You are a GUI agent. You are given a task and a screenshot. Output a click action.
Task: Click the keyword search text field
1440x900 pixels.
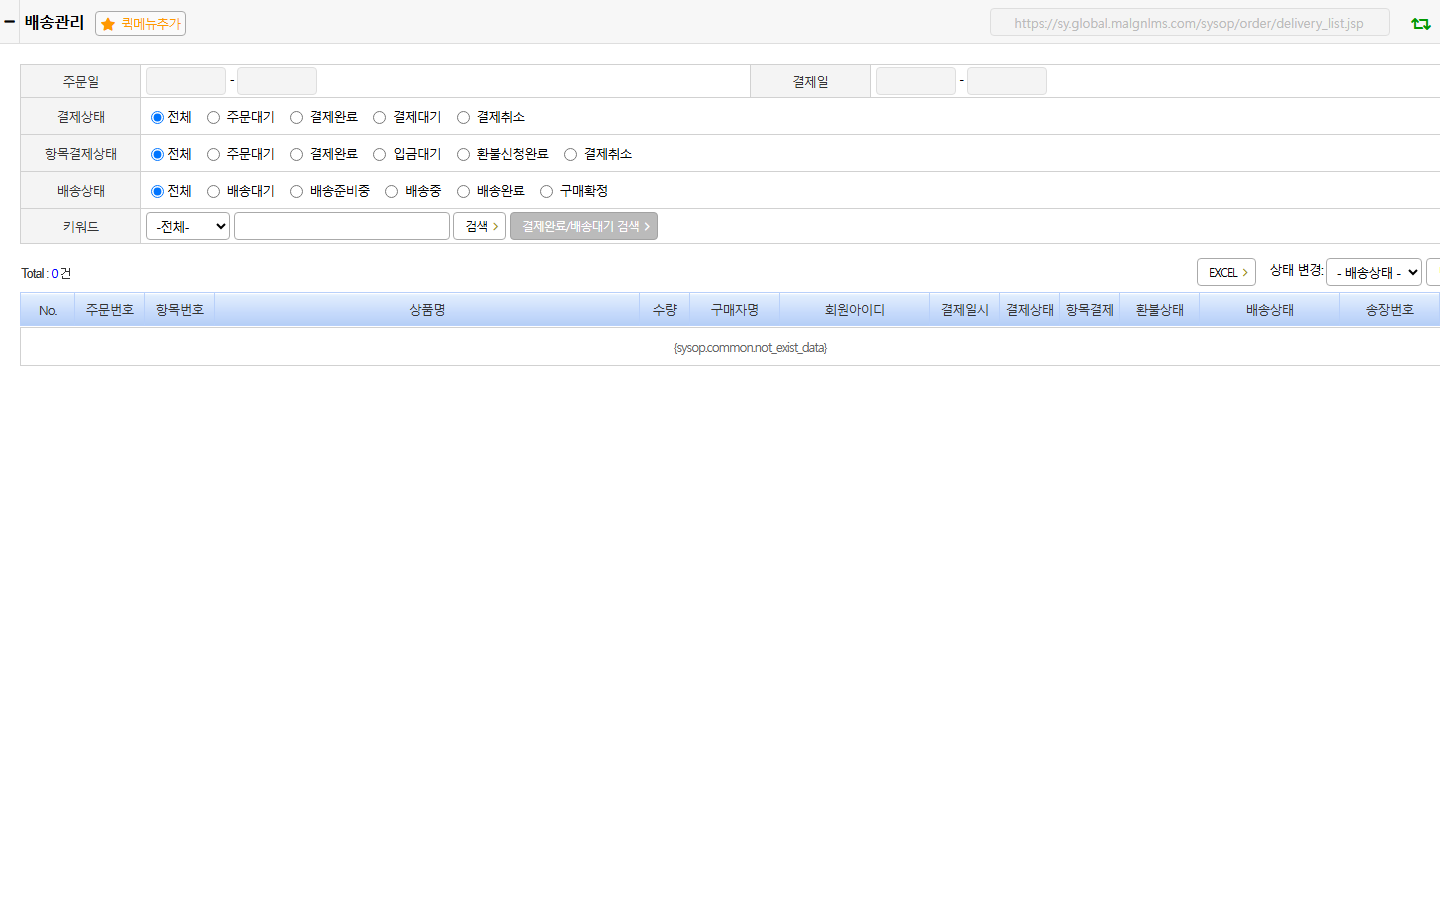(342, 226)
